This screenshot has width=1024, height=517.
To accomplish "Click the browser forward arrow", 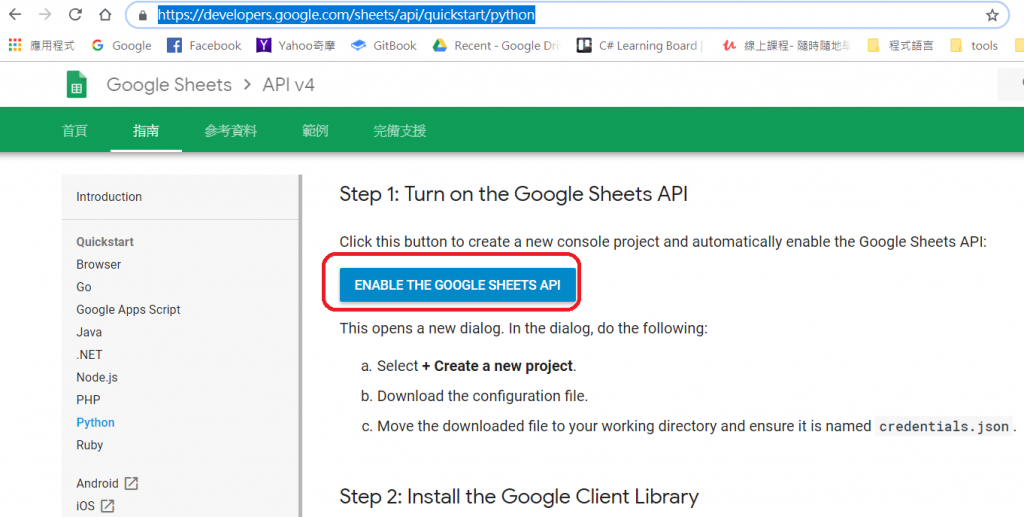I will (45, 14).
